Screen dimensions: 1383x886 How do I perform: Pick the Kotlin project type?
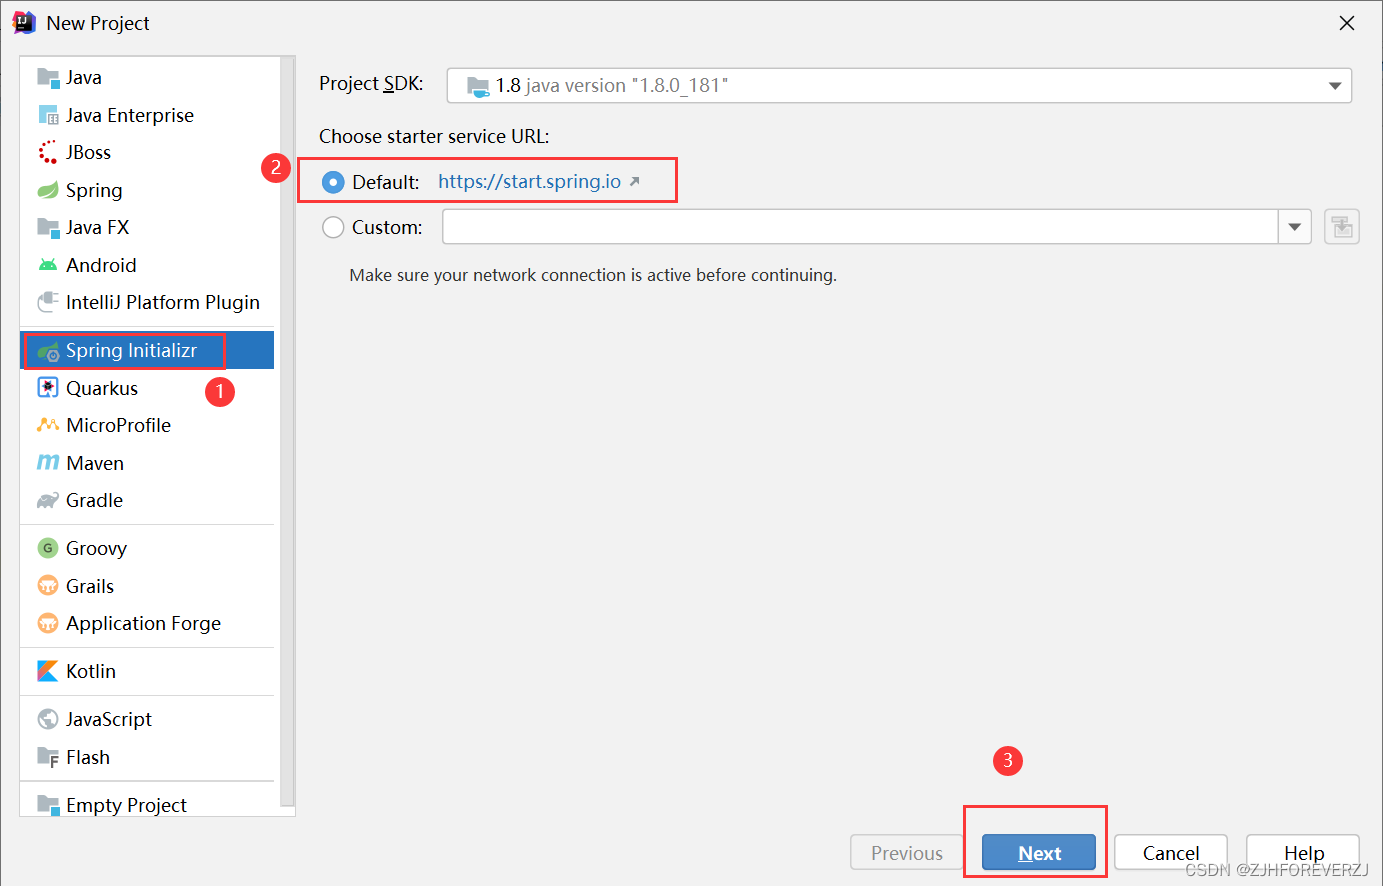pyautogui.click(x=147, y=671)
